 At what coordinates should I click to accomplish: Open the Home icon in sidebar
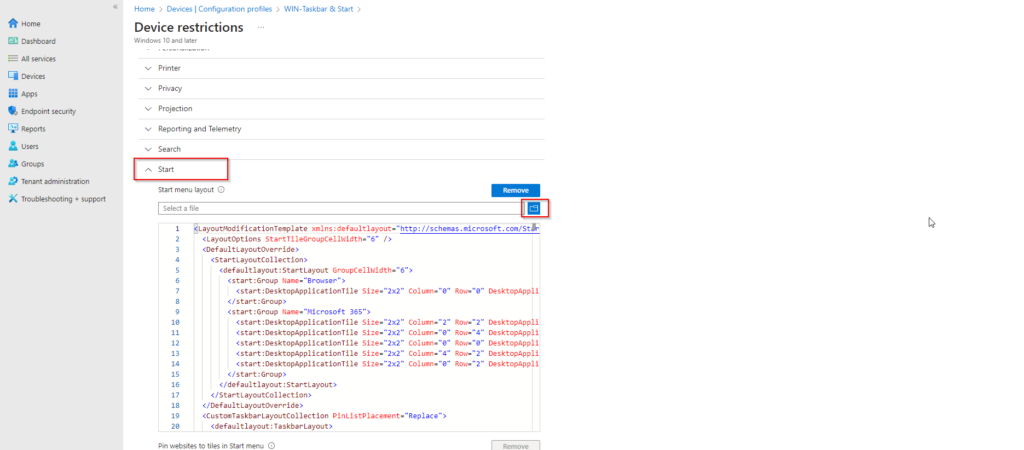pos(13,24)
